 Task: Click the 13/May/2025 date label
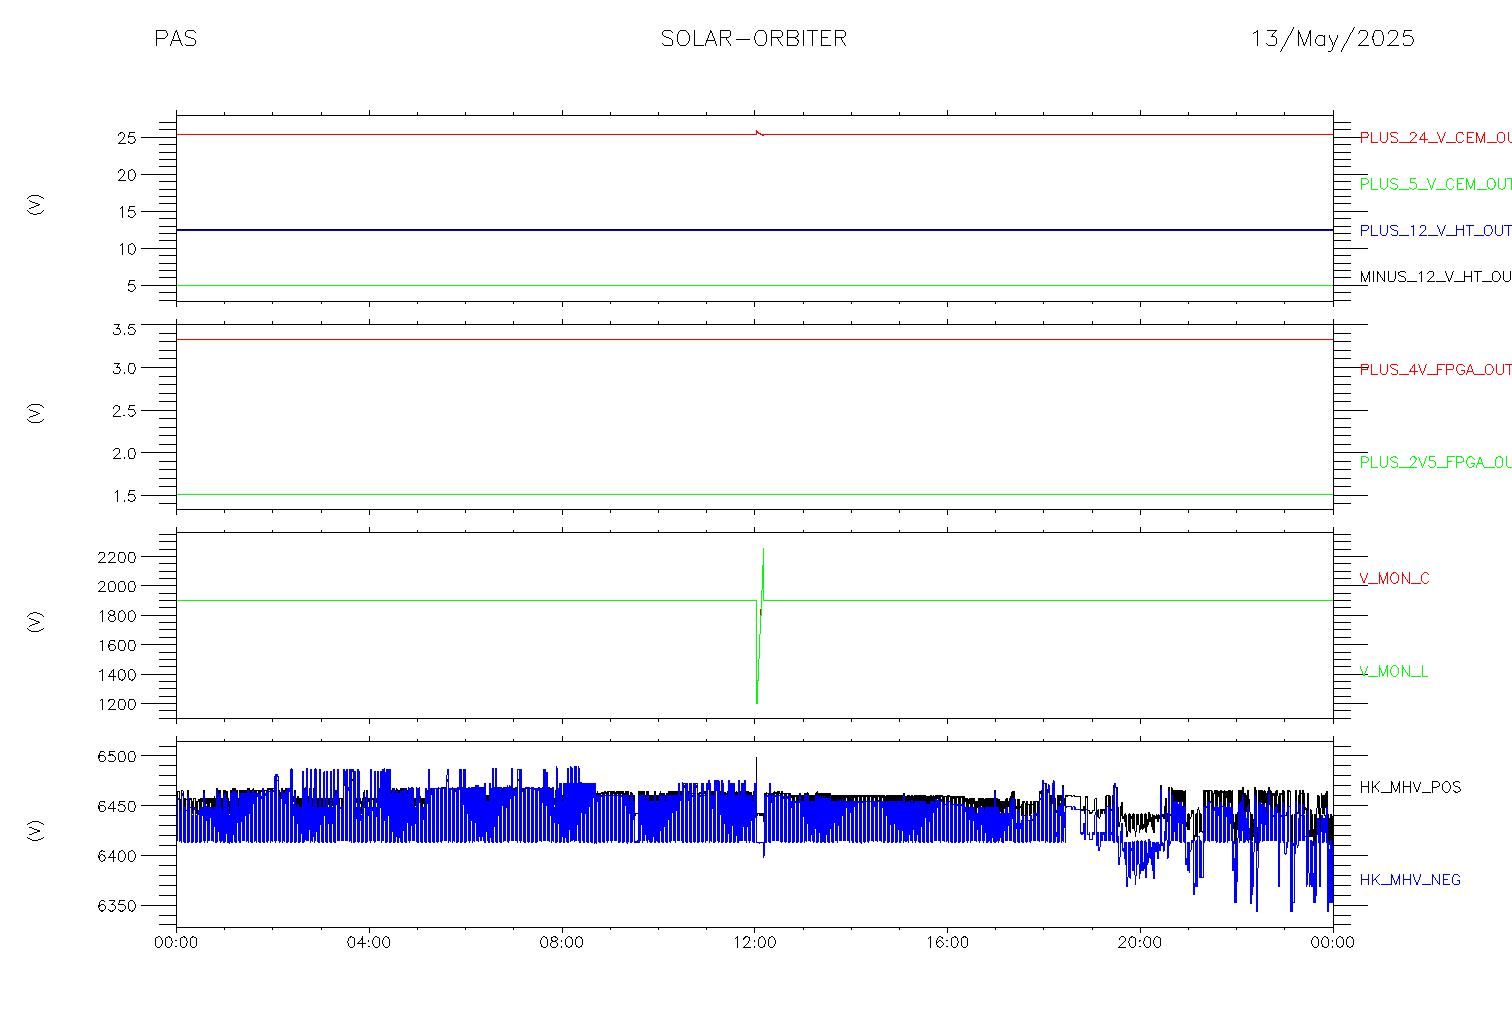click(1333, 39)
